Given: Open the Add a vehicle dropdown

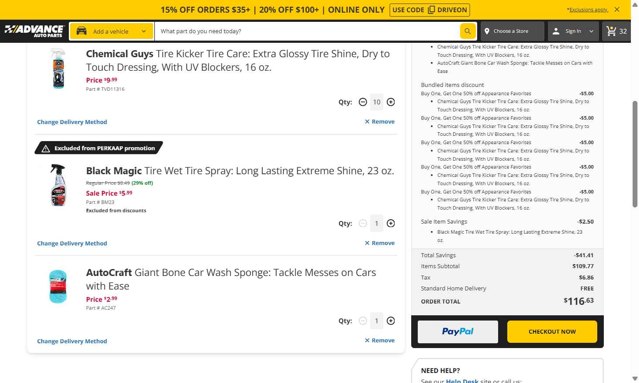Looking at the screenshot, I should coord(111,31).
